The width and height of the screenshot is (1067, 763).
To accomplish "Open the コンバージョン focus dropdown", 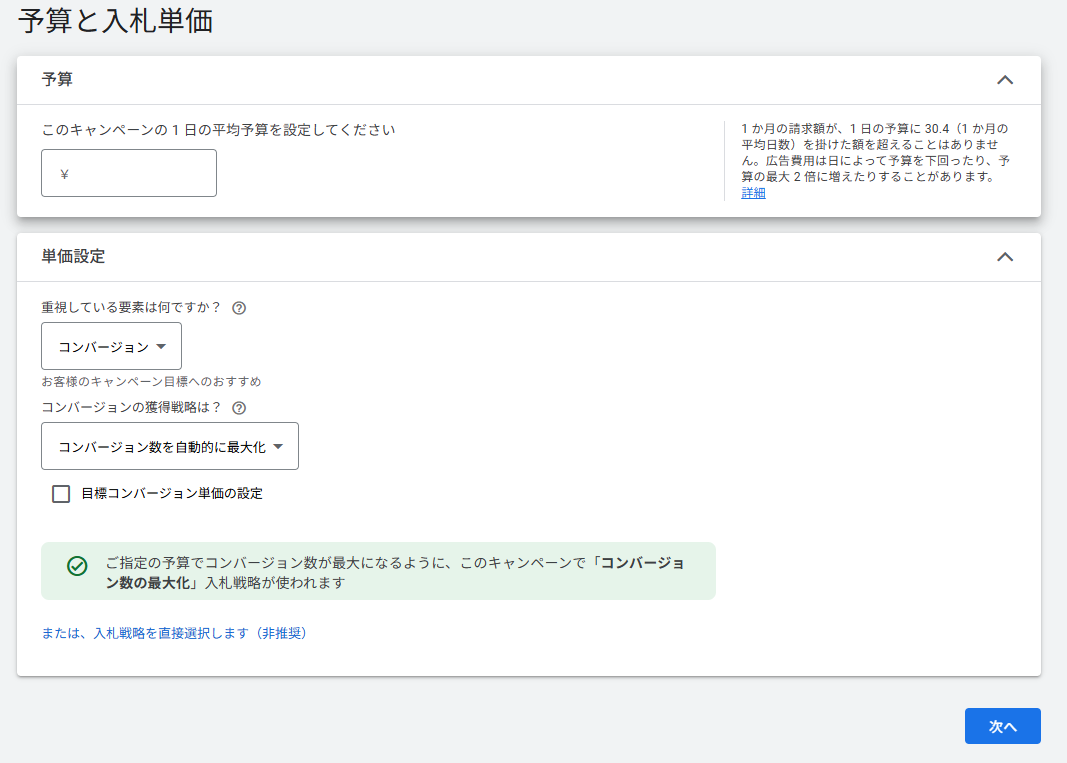I will click(111, 346).
